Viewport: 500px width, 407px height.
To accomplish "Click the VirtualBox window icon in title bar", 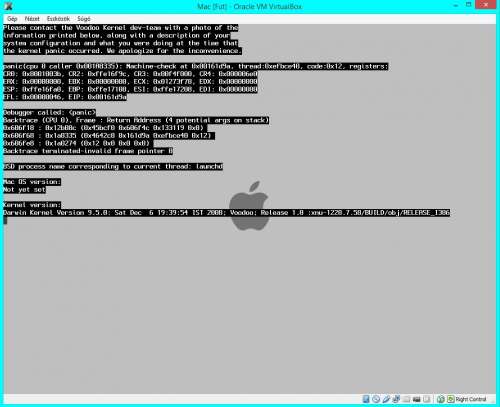I will click(8, 6).
